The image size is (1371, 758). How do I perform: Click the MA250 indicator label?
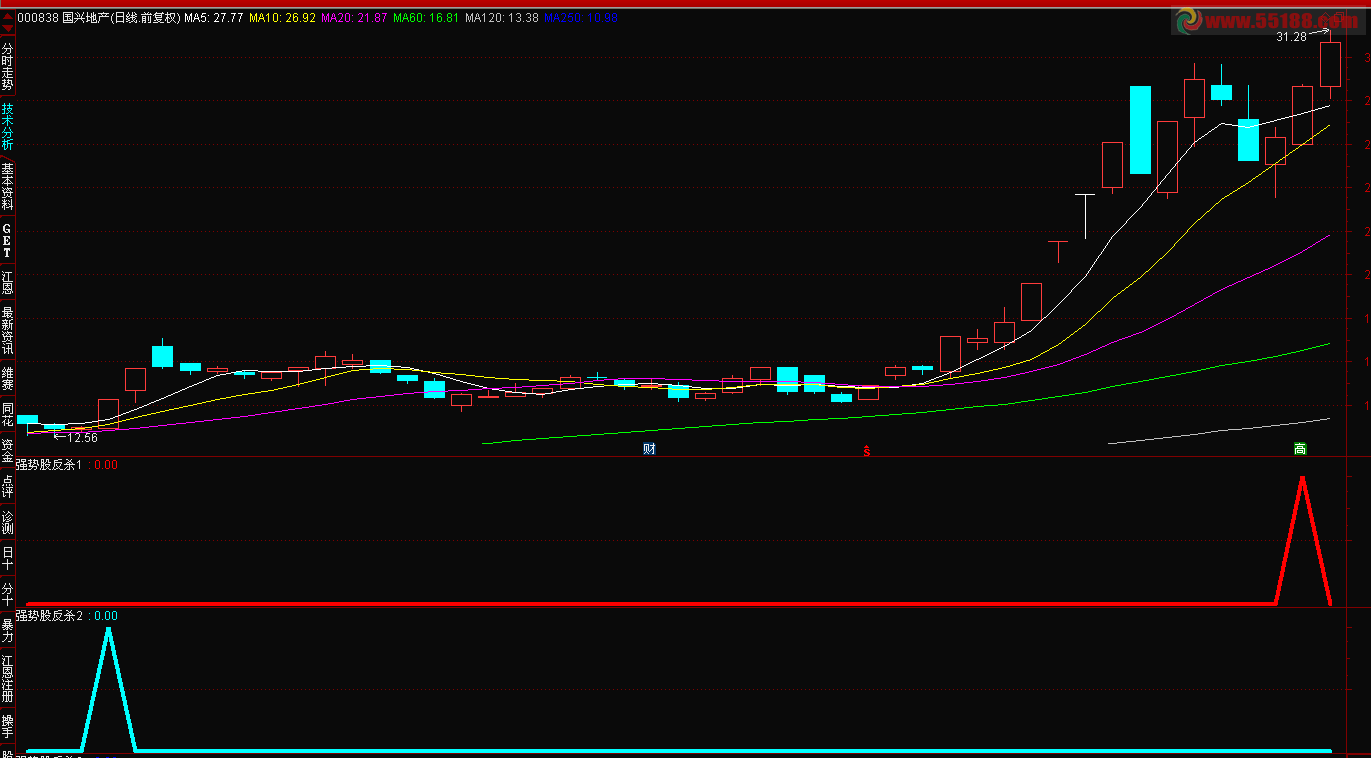click(x=581, y=18)
